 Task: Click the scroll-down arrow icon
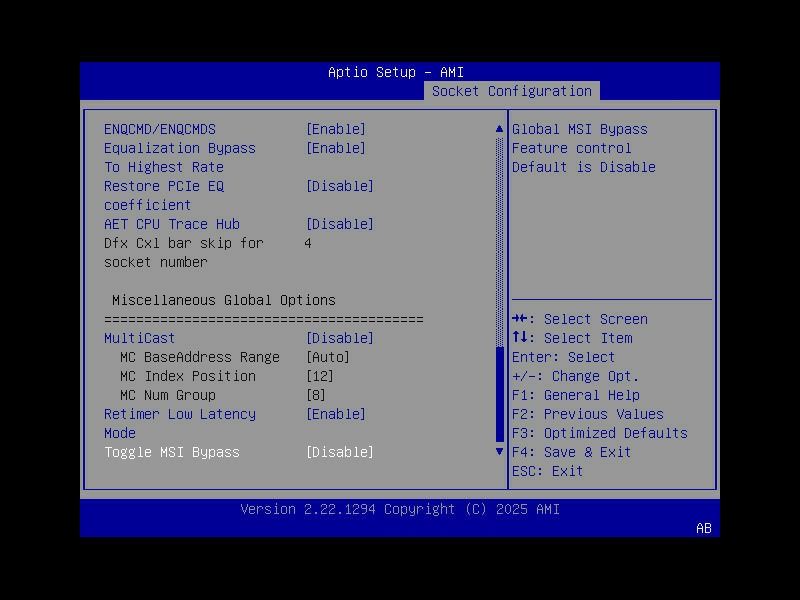click(x=497, y=452)
